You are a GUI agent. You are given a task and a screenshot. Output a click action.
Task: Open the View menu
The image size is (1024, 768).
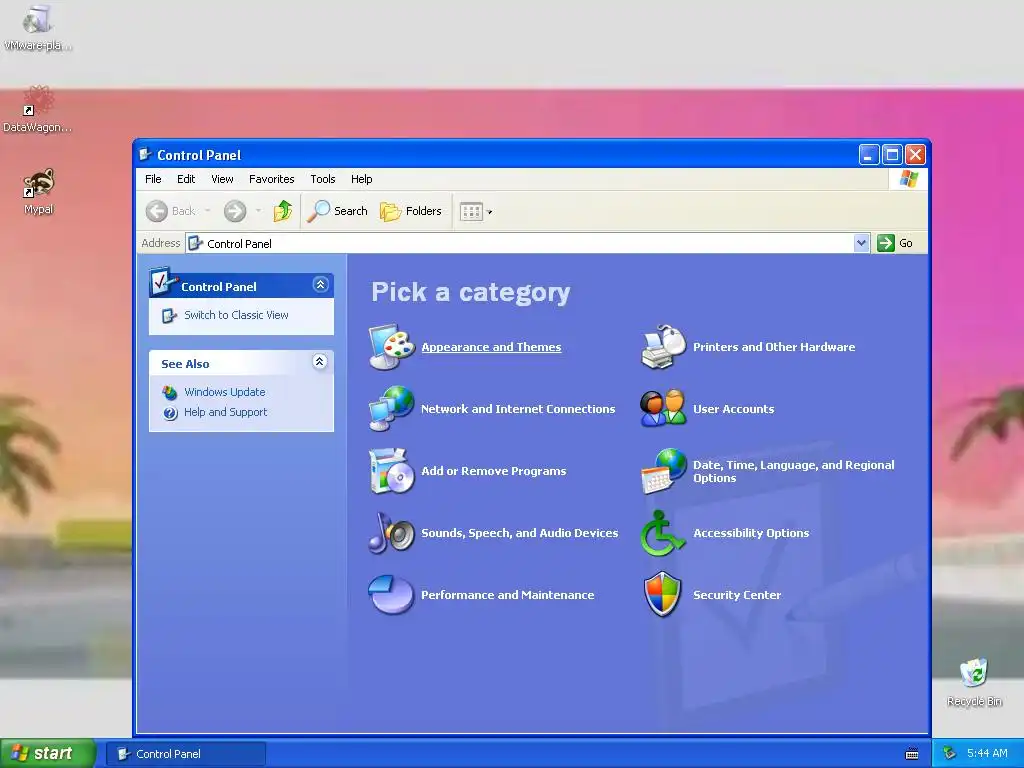click(x=222, y=179)
